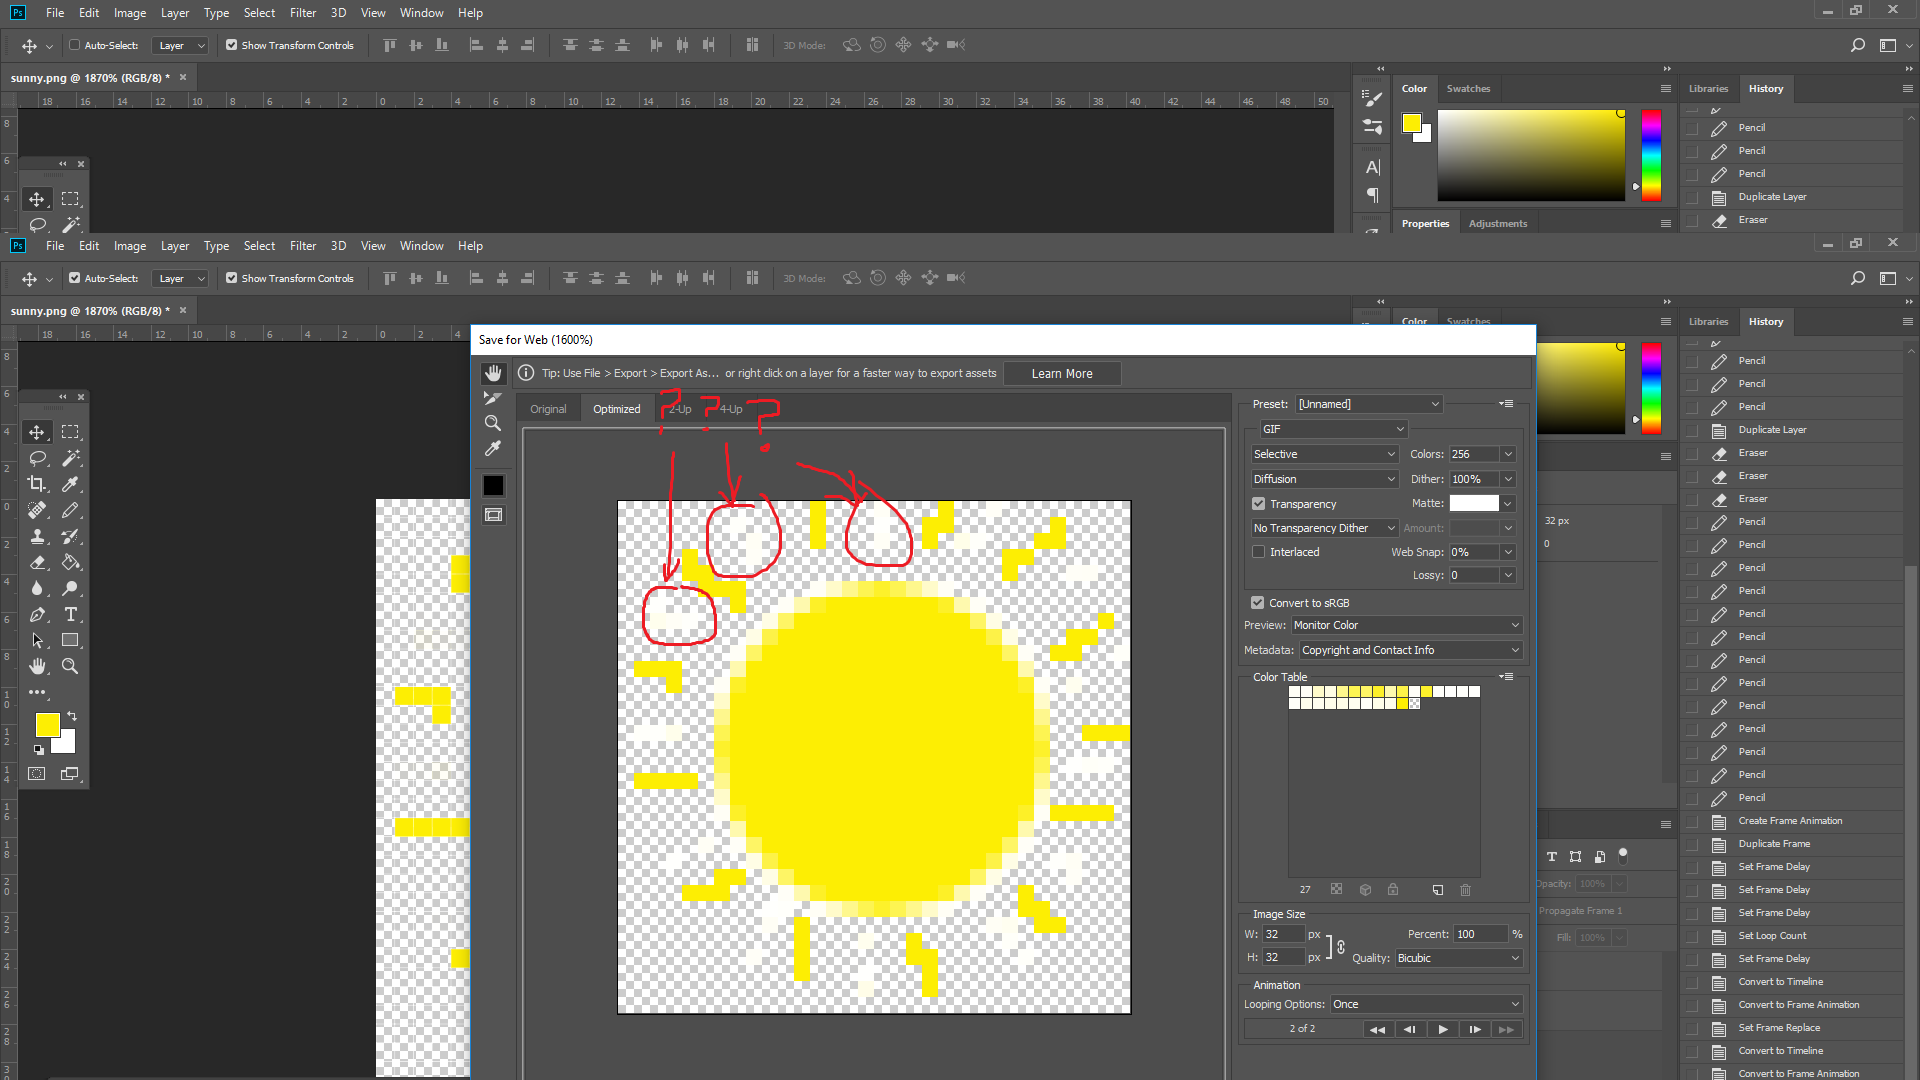
Task: Click the search icon in front window options bar
Action: click(1858, 278)
